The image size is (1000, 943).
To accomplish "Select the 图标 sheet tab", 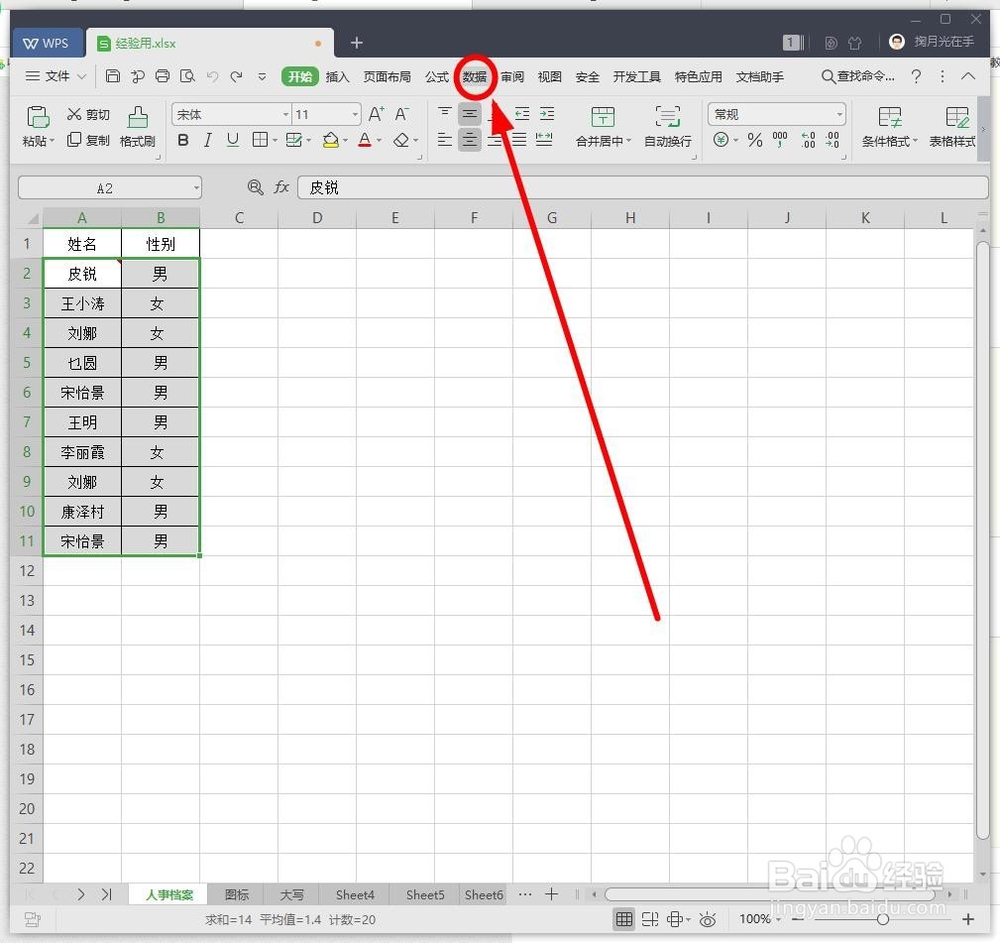I will click(x=237, y=895).
